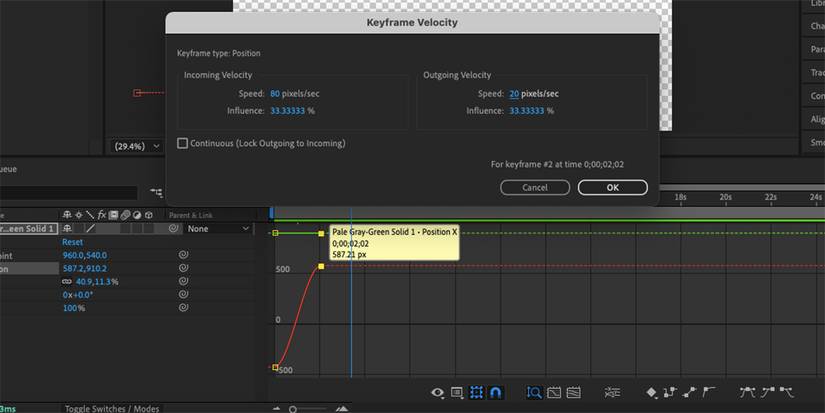Click pick whip beside 0x+0.0° value
Viewport: 825px width, 413px height.
coord(183,295)
